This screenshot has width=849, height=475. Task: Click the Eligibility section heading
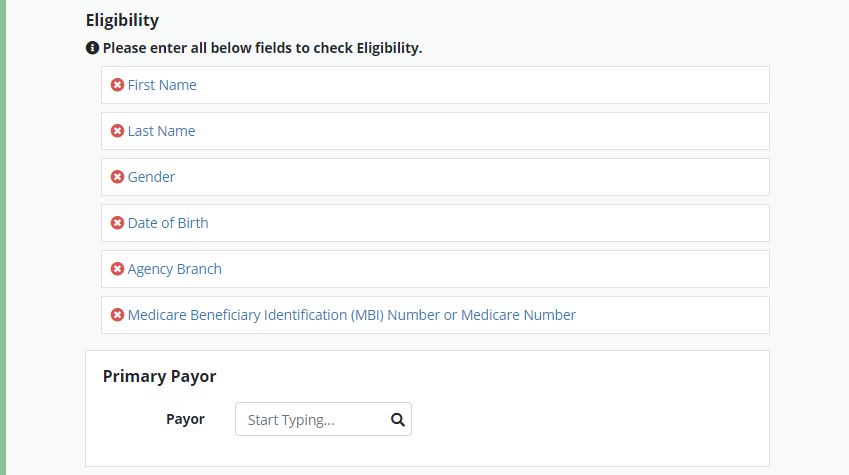122,20
